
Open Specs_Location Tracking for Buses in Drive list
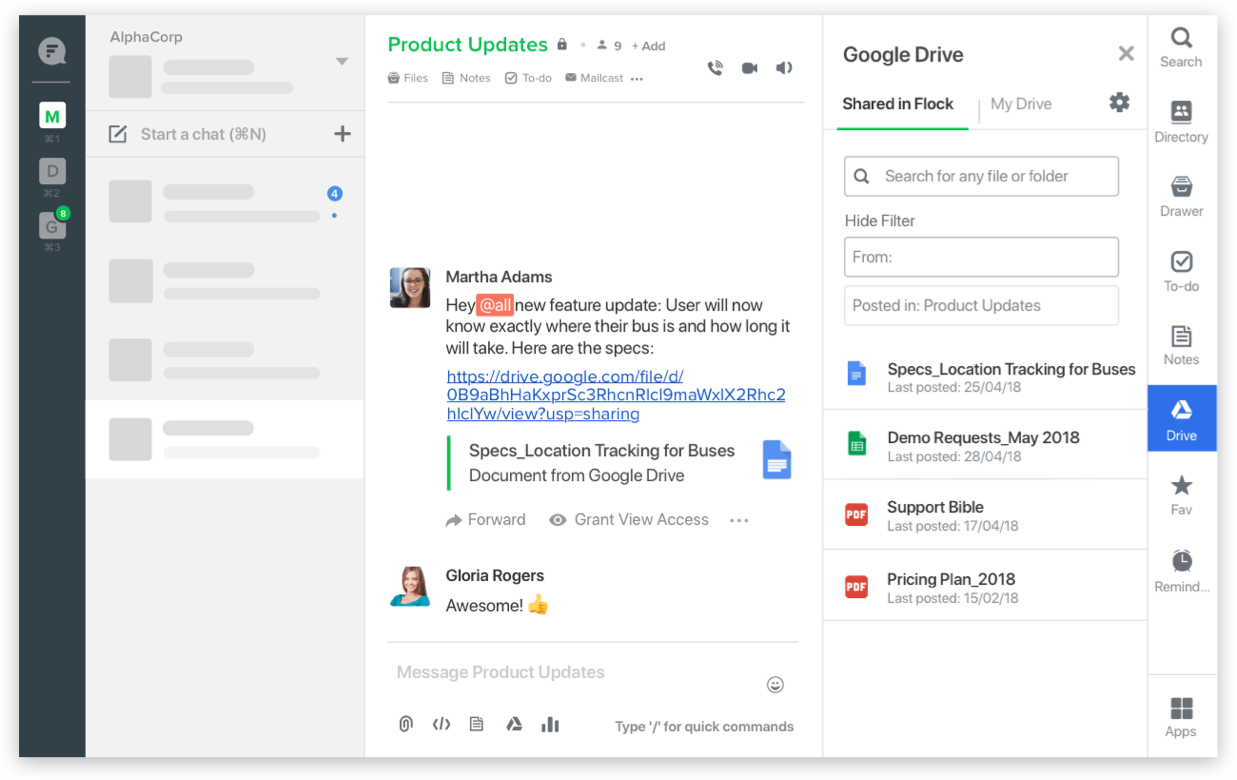pyautogui.click(x=985, y=376)
